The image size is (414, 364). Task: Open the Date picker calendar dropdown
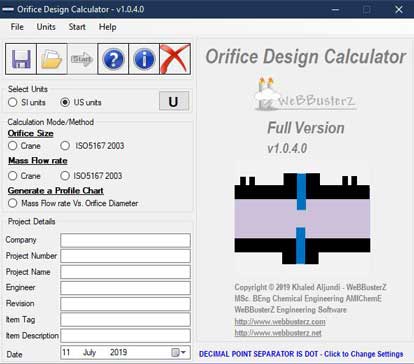click(x=179, y=352)
